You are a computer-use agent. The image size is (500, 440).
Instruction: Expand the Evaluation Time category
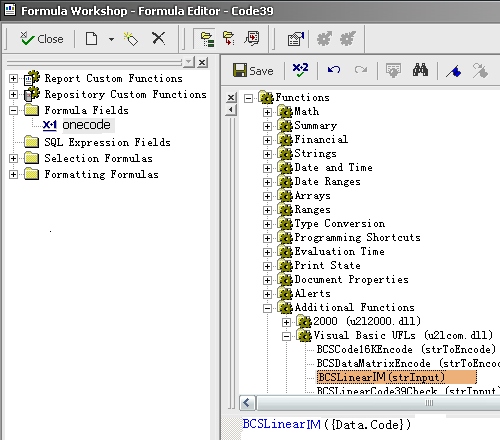pos(267,252)
